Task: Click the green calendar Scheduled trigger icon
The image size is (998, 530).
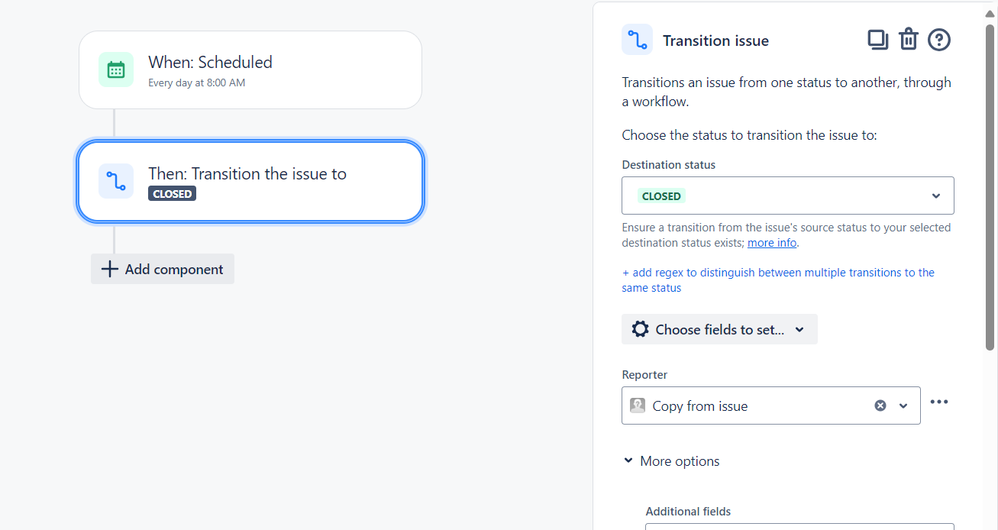Action: (116, 70)
